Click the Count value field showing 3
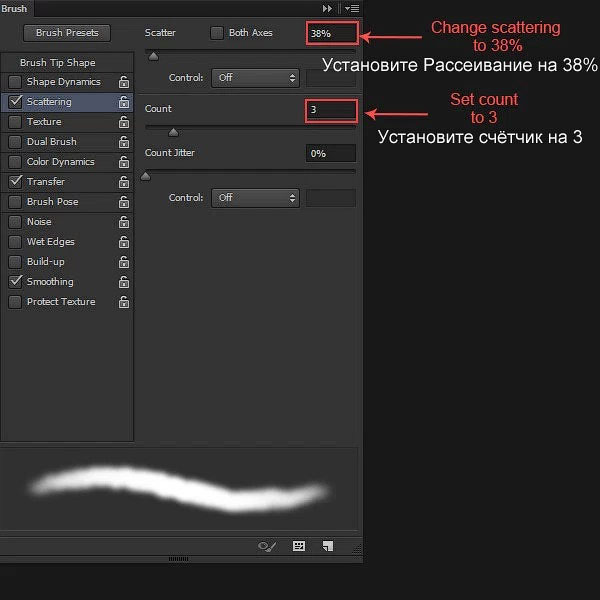The image size is (600, 600). point(331,110)
